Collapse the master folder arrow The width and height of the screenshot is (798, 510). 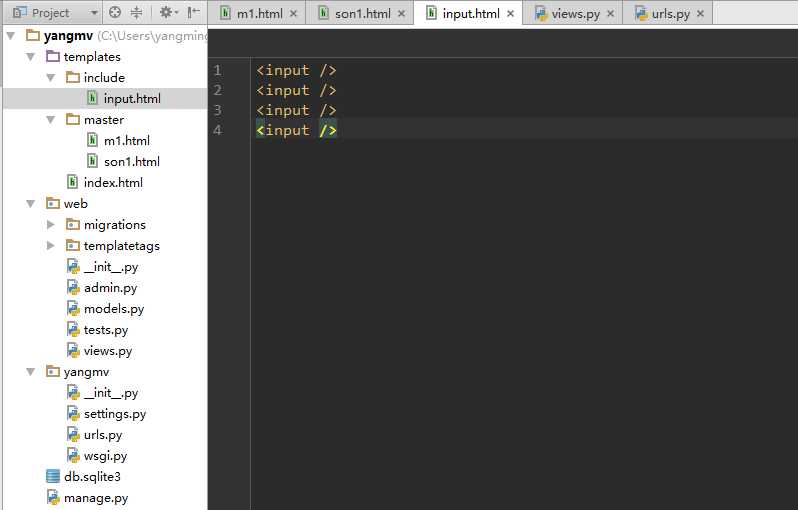(x=50, y=120)
